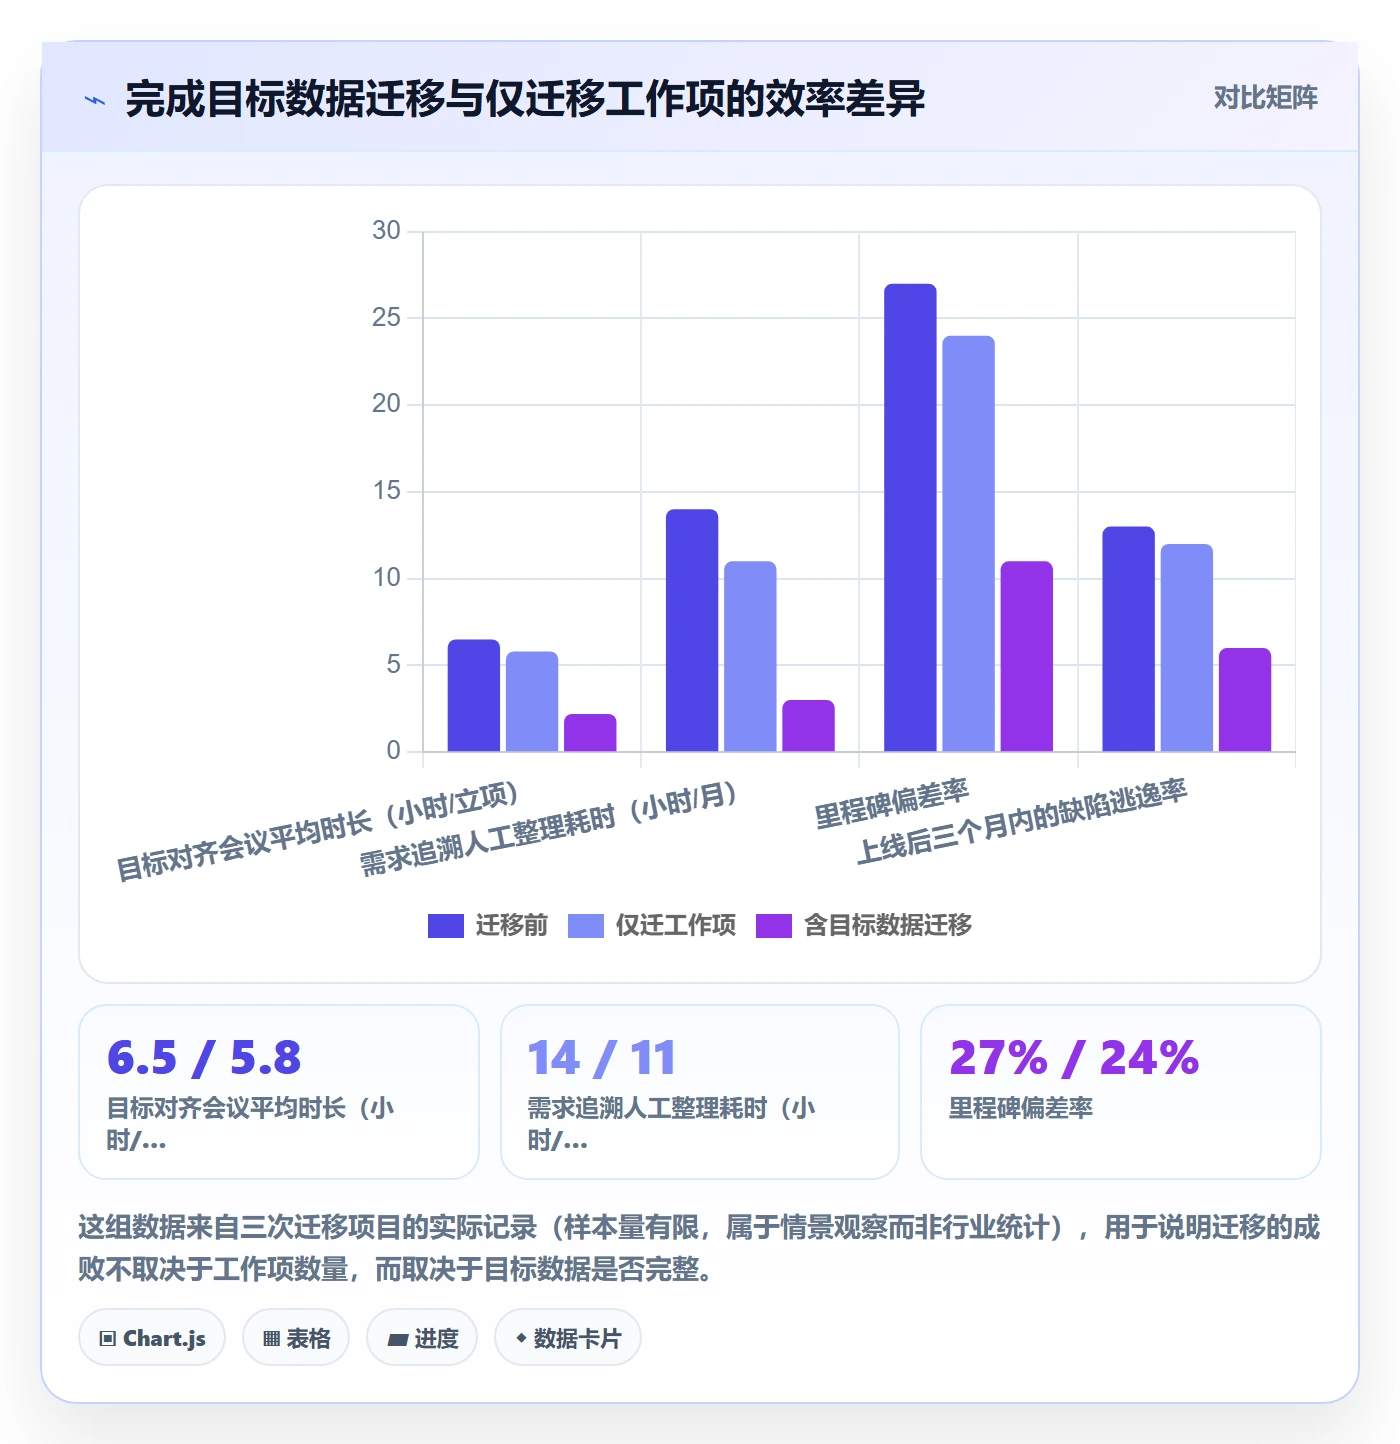
Task: Click the footnote paragraph starting 这组数据来自
Action: click(699, 1248)
